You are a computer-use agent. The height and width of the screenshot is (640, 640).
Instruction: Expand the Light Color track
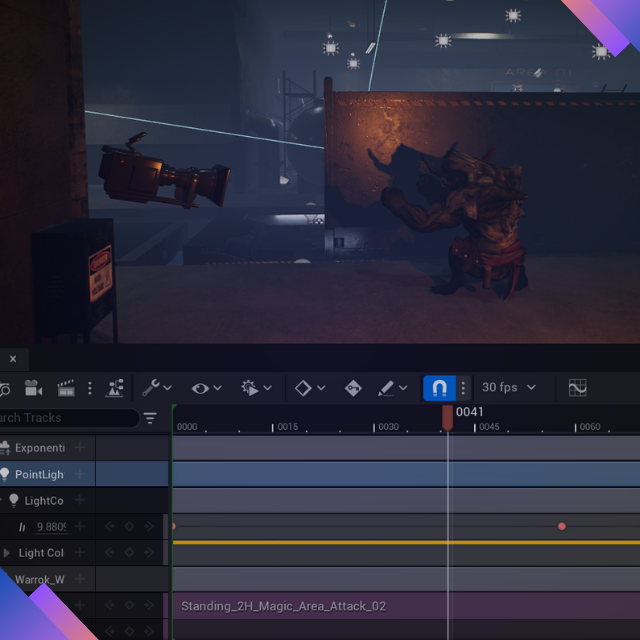[8, 553]
